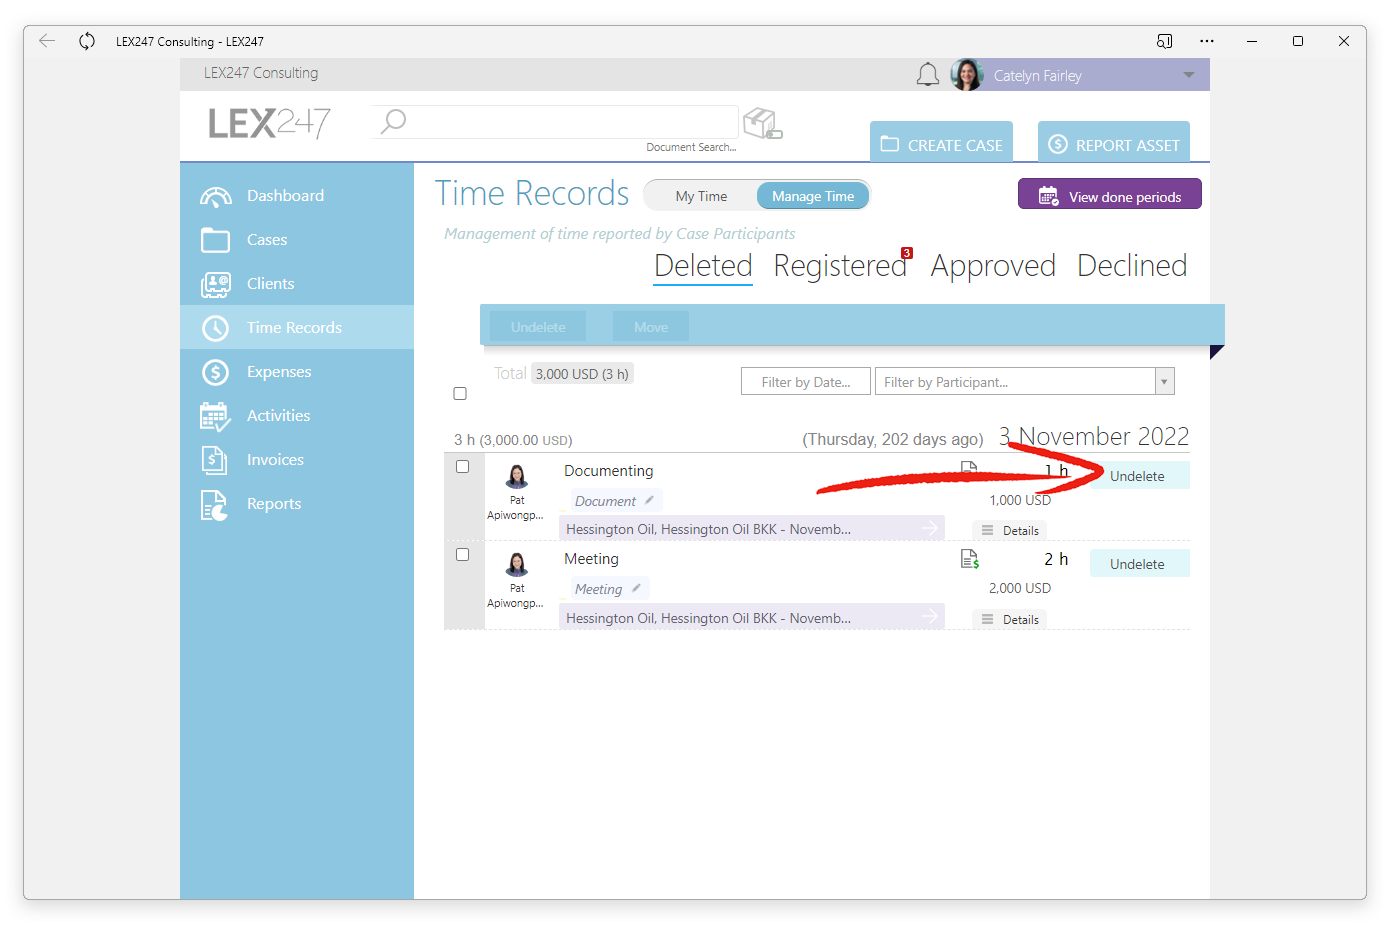Click the Clients people icon
The image size is (1390, 925).
click(x=215, y=285)
